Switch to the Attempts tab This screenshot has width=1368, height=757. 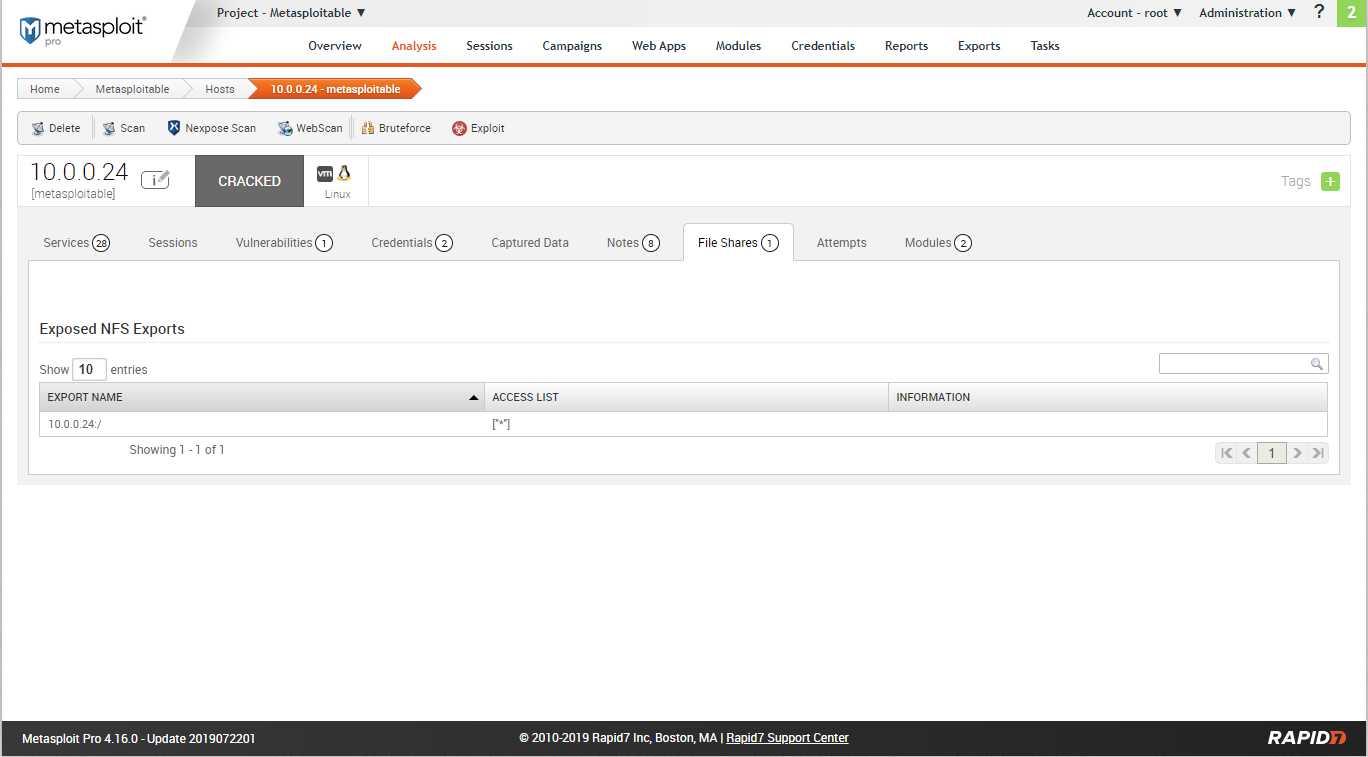click(x=842, y=243)
